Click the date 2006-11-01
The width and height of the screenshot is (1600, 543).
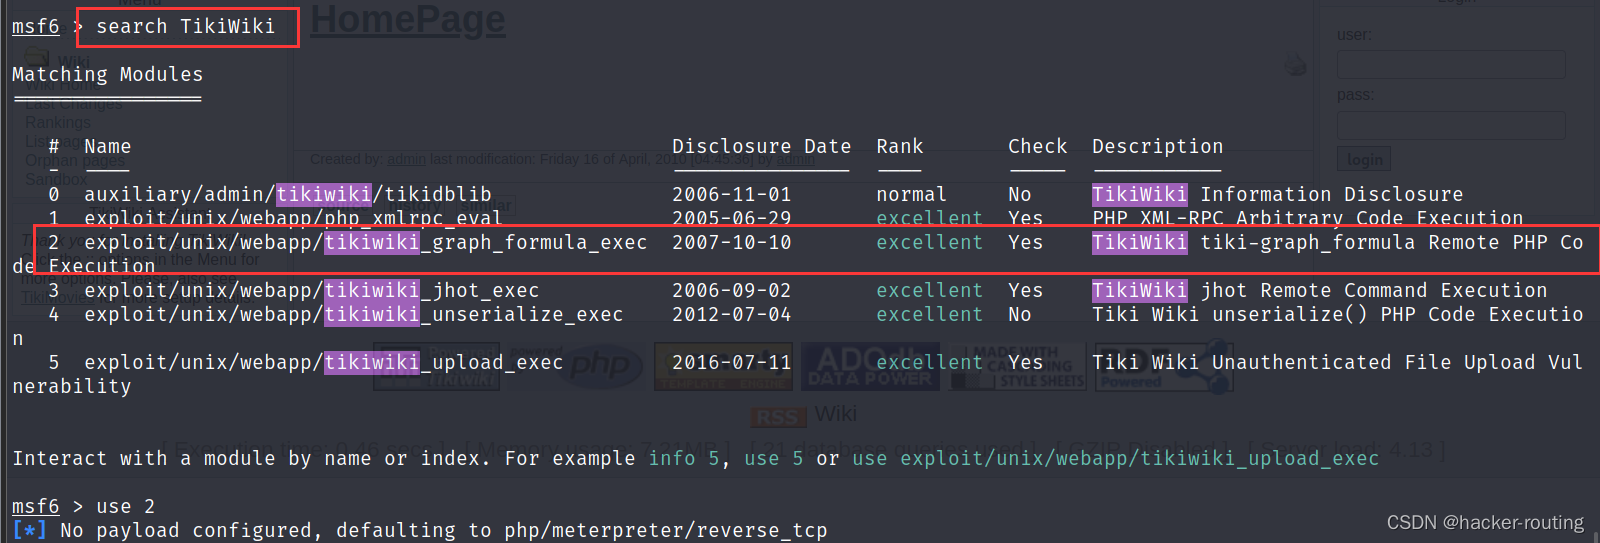click(731, 194)
